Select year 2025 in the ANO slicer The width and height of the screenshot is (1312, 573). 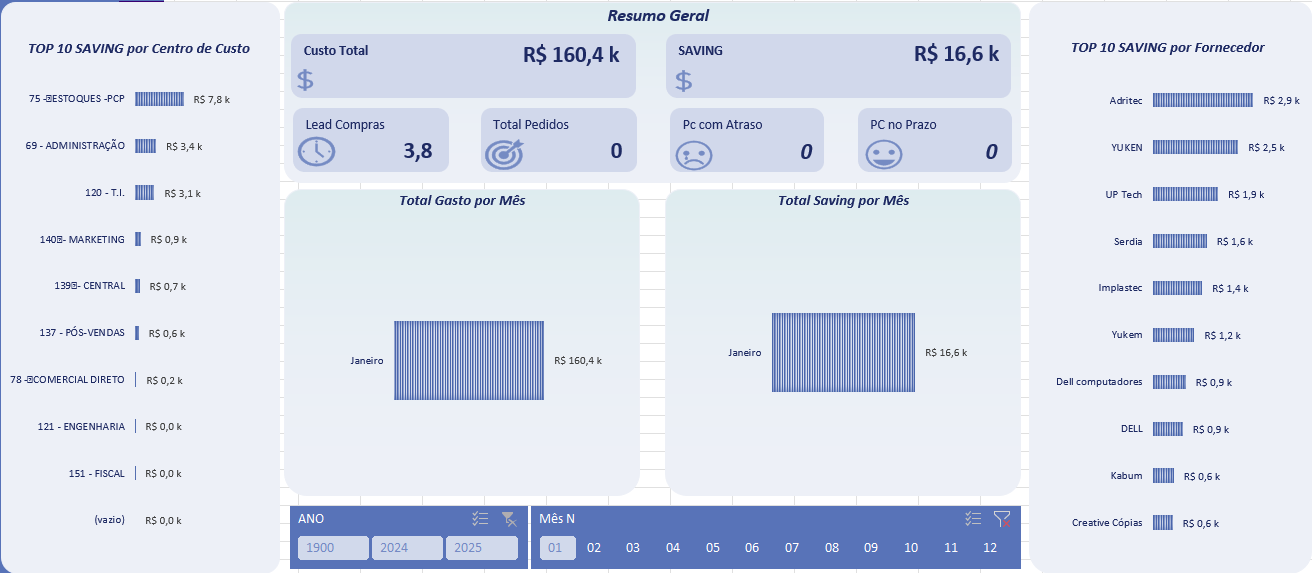click(x=481, y=548)
